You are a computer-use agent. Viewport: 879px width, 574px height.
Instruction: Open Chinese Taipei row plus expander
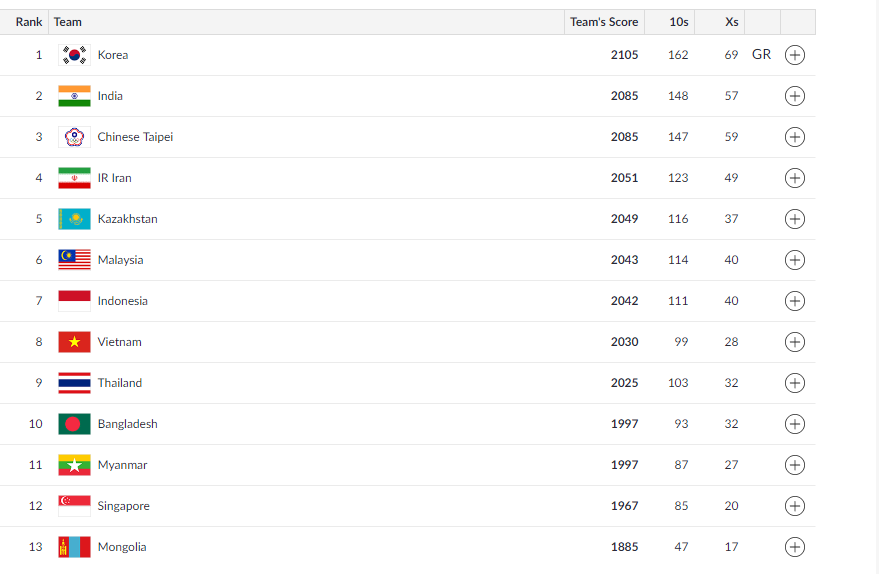794,137
